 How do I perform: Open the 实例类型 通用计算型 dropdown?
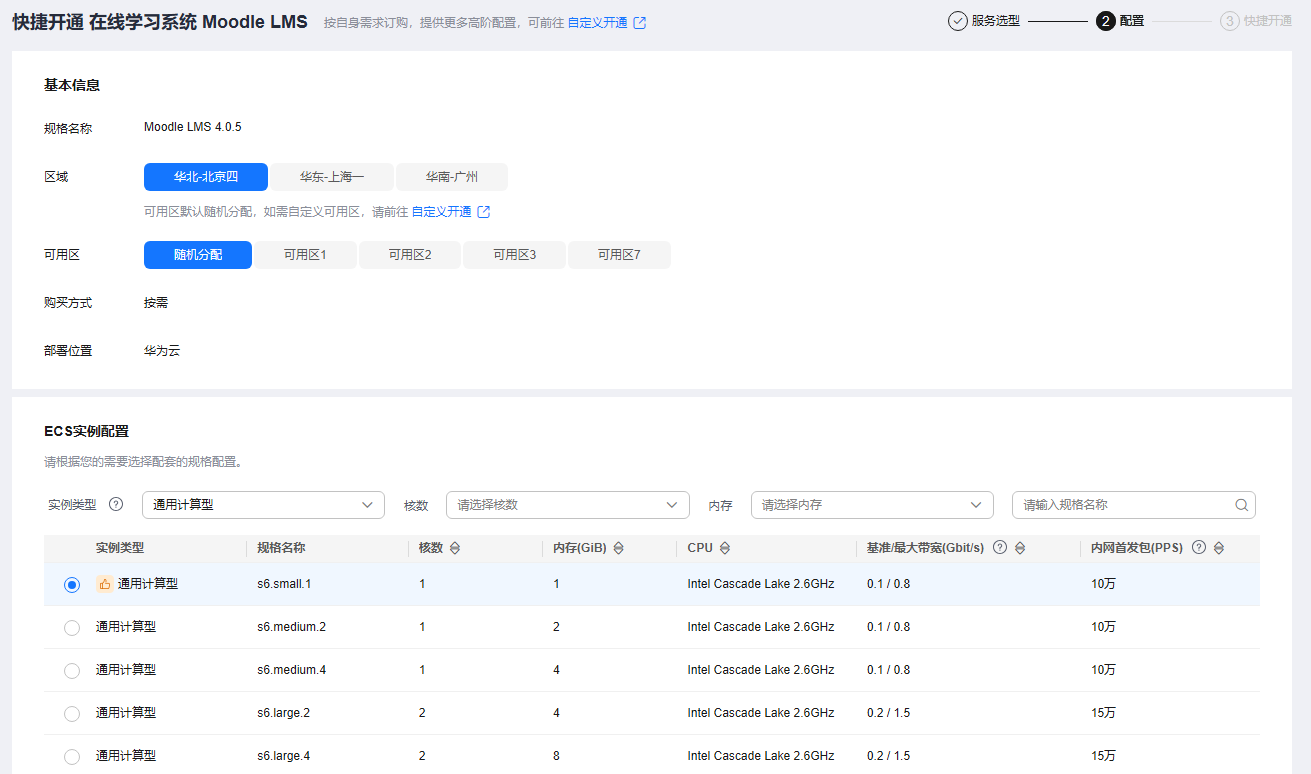click(263, 505)
